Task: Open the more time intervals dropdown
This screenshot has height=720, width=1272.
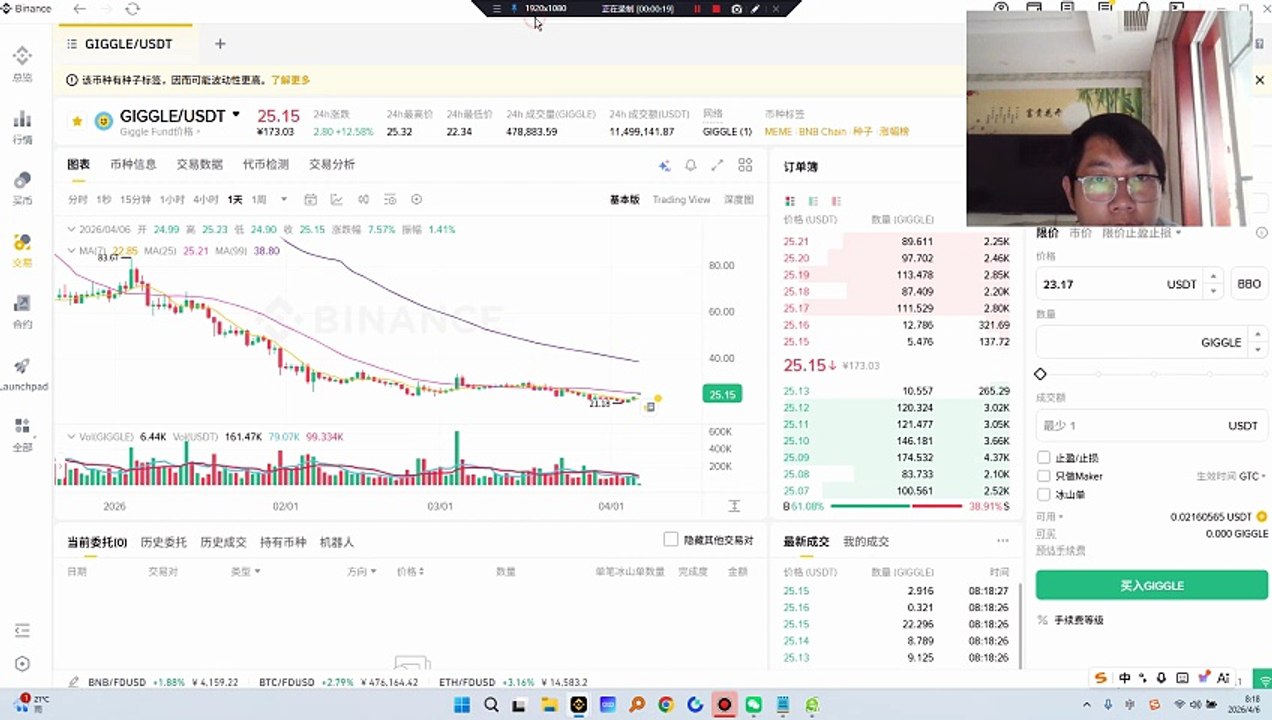Action: click(x=284, y=199)
